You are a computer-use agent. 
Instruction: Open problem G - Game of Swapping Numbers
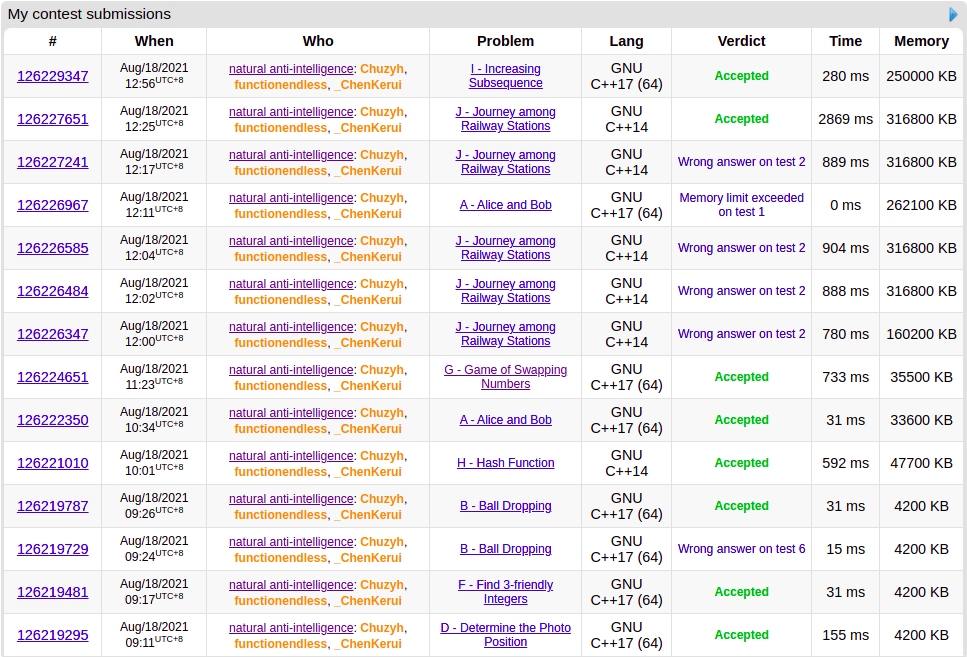point(505,377)
